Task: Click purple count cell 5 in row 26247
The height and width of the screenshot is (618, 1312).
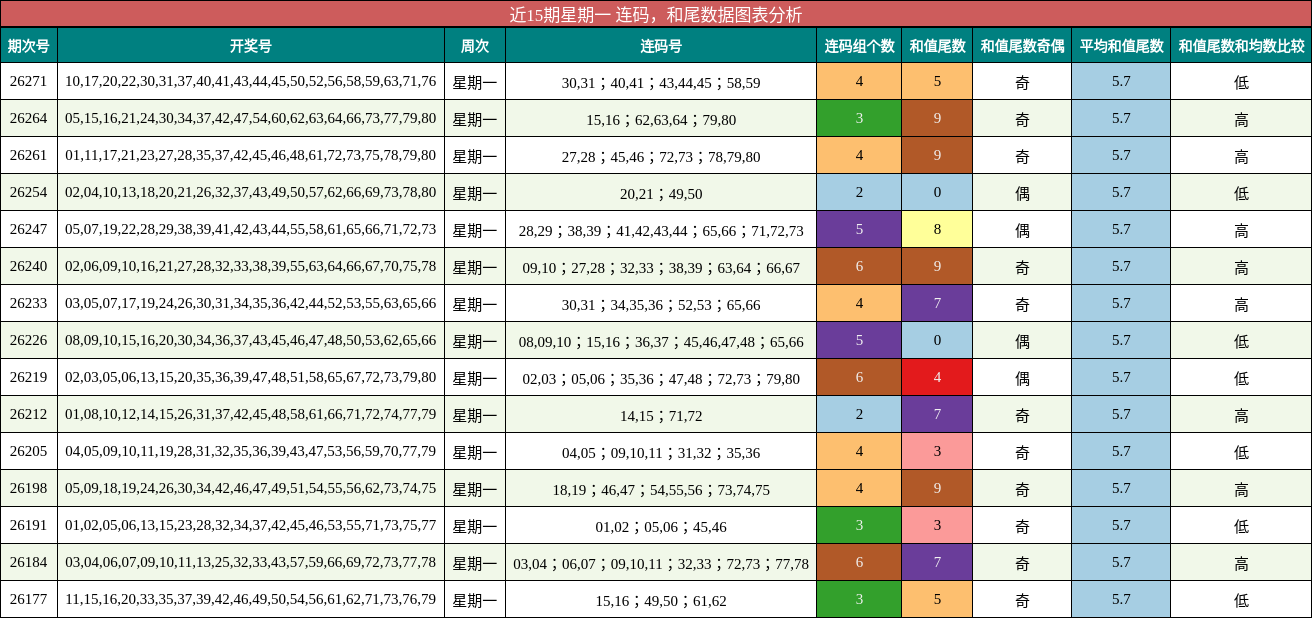Action: [859, 229]
